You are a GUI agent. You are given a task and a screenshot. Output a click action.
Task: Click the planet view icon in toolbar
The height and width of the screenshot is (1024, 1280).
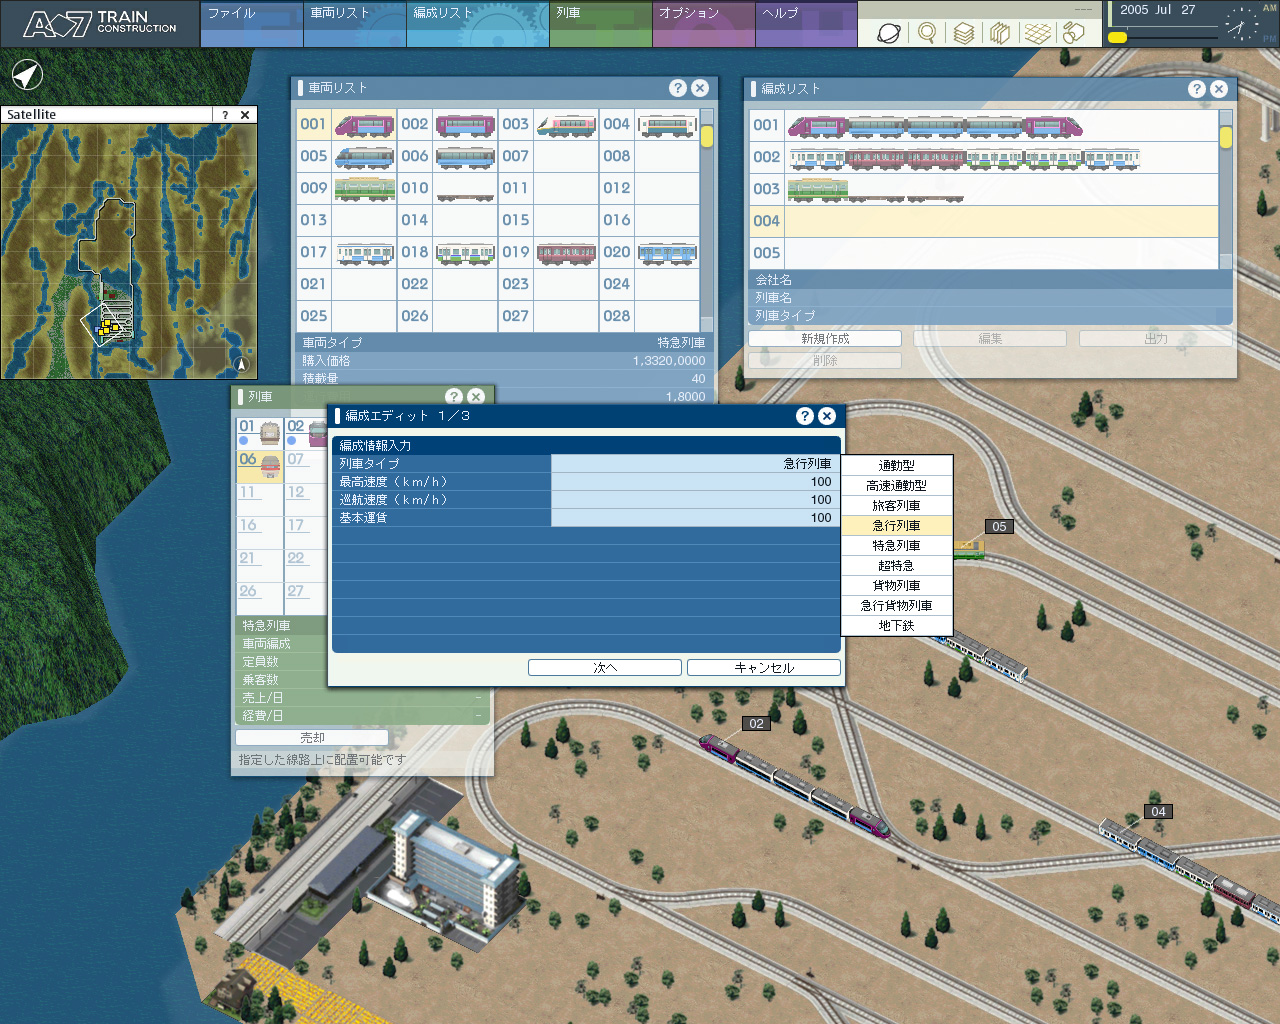click(888, 33)
